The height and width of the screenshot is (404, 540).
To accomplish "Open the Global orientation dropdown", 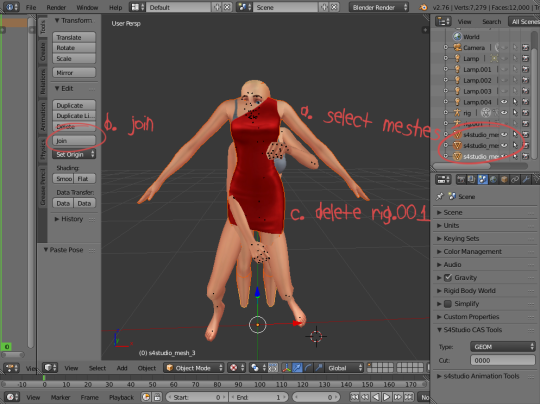I will coord(345,368).
